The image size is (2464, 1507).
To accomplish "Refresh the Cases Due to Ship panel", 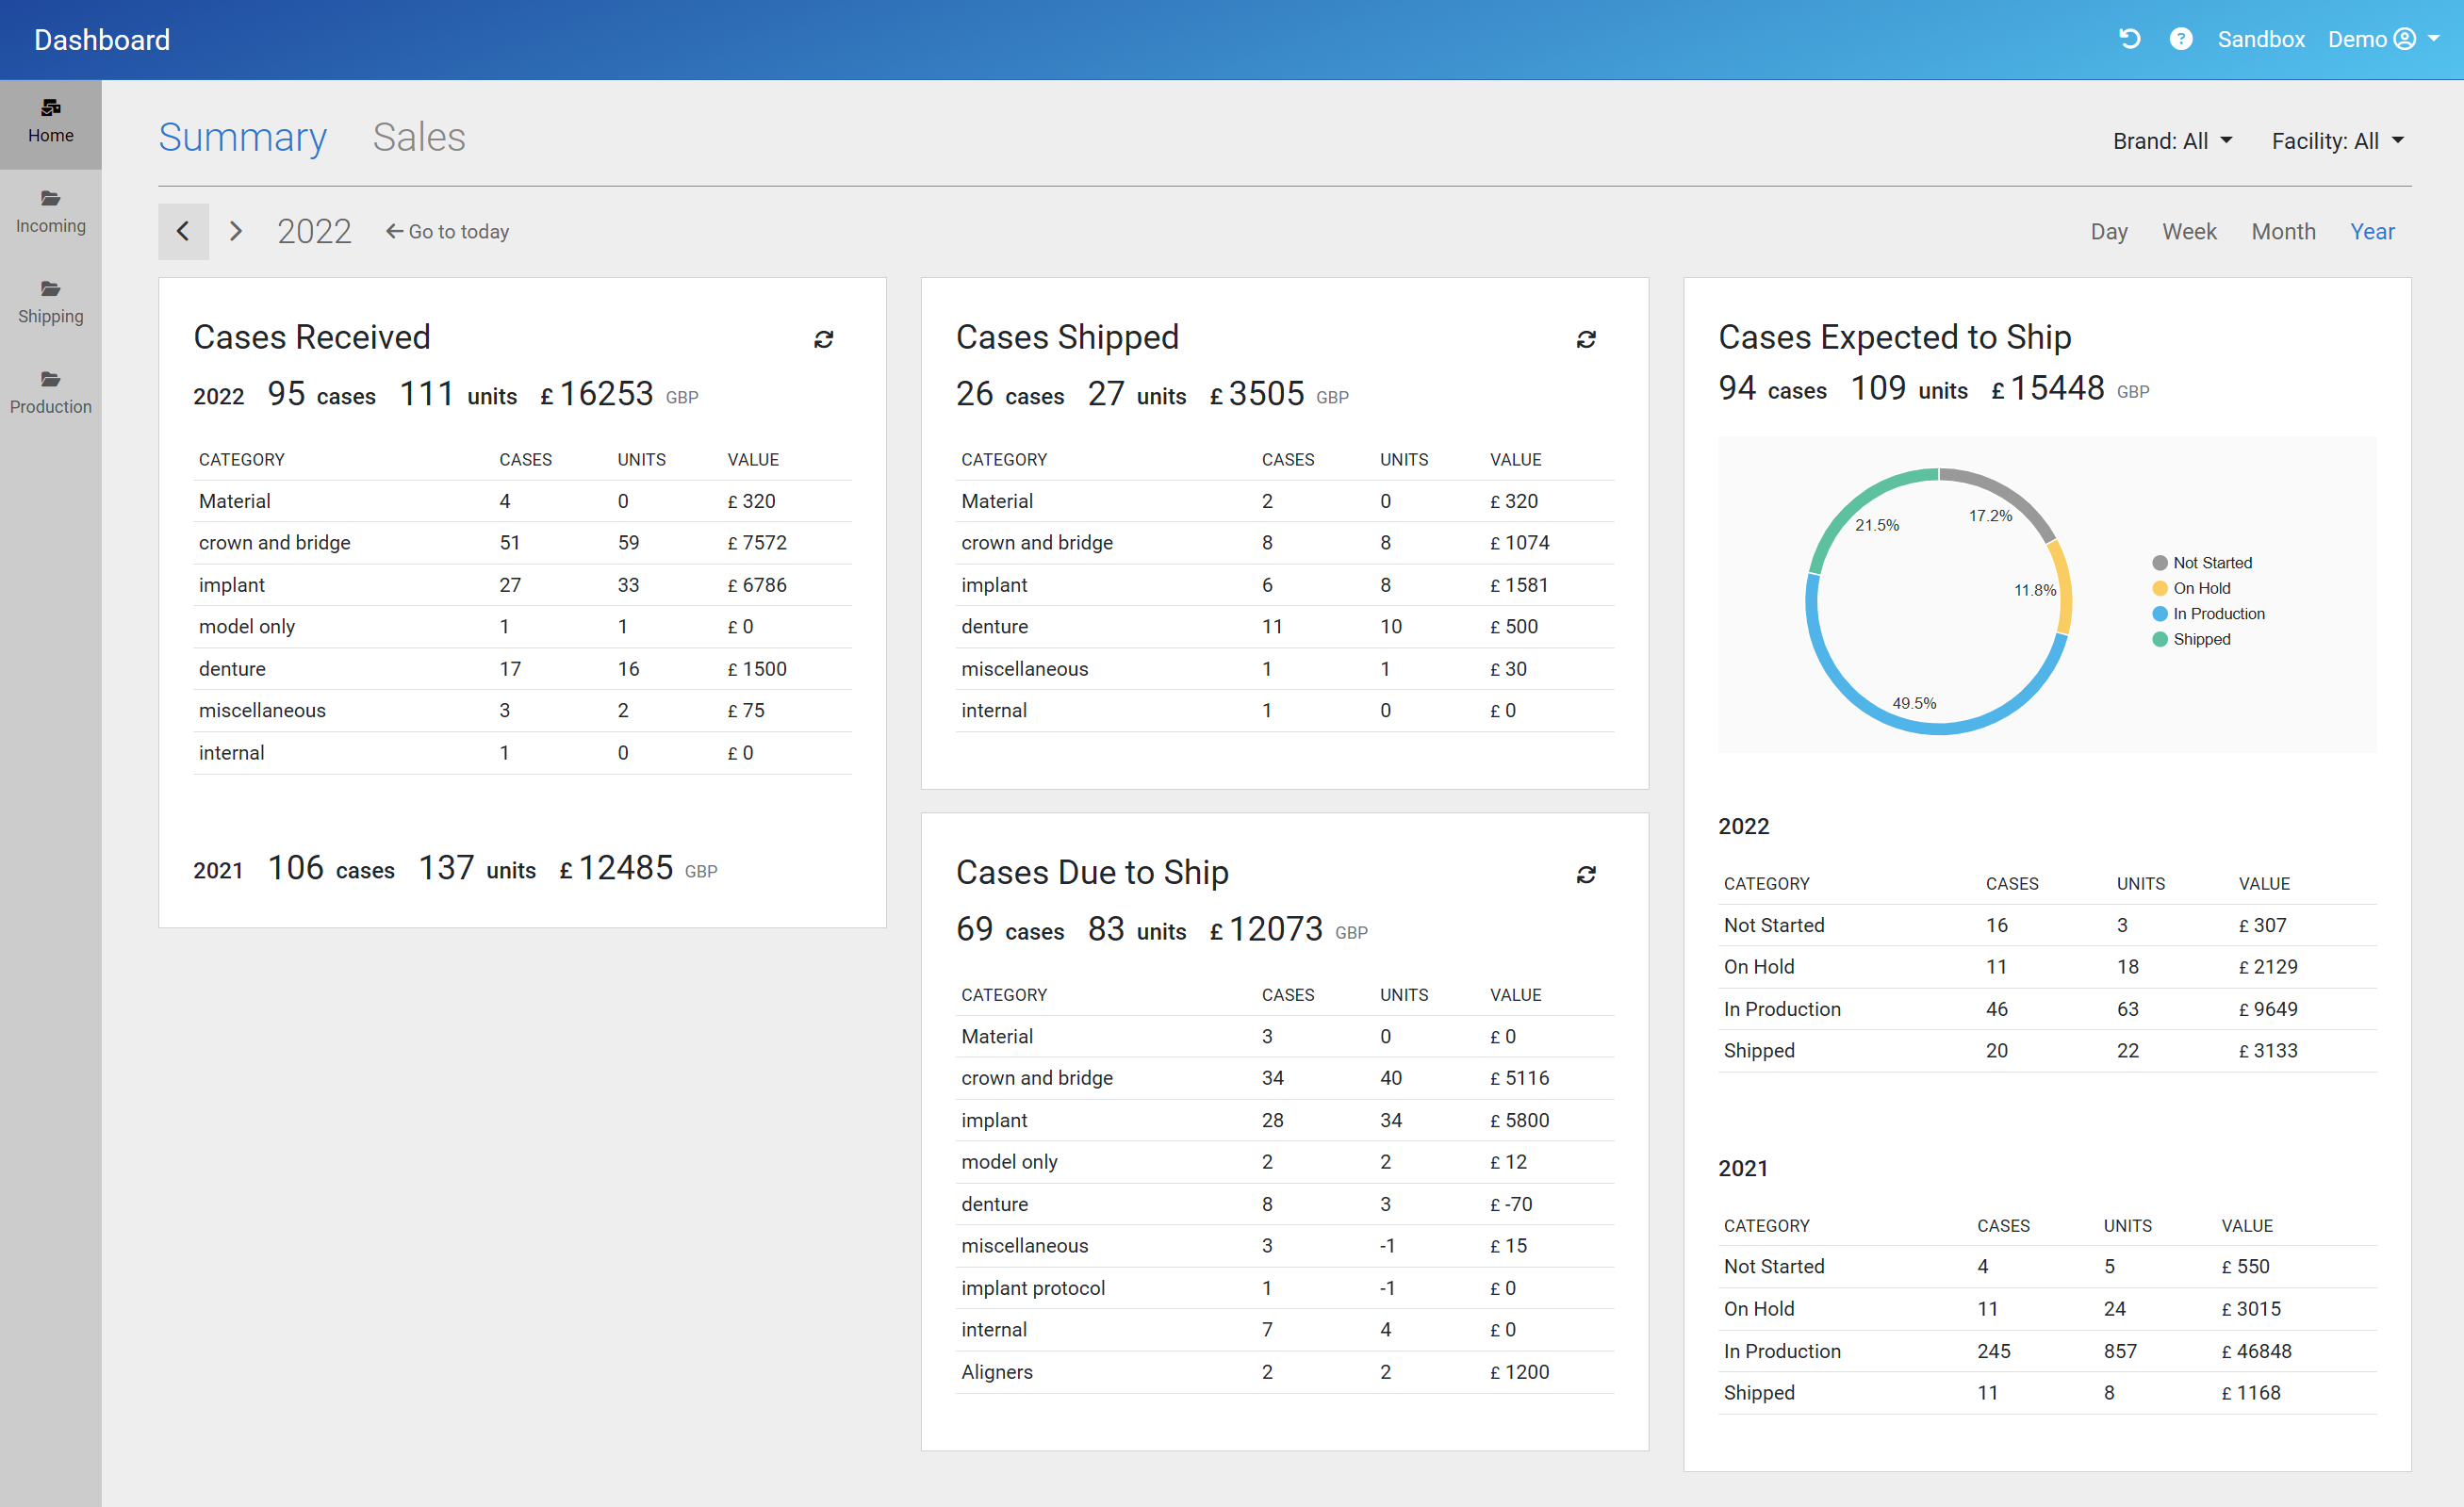I will coord(1585,875).
